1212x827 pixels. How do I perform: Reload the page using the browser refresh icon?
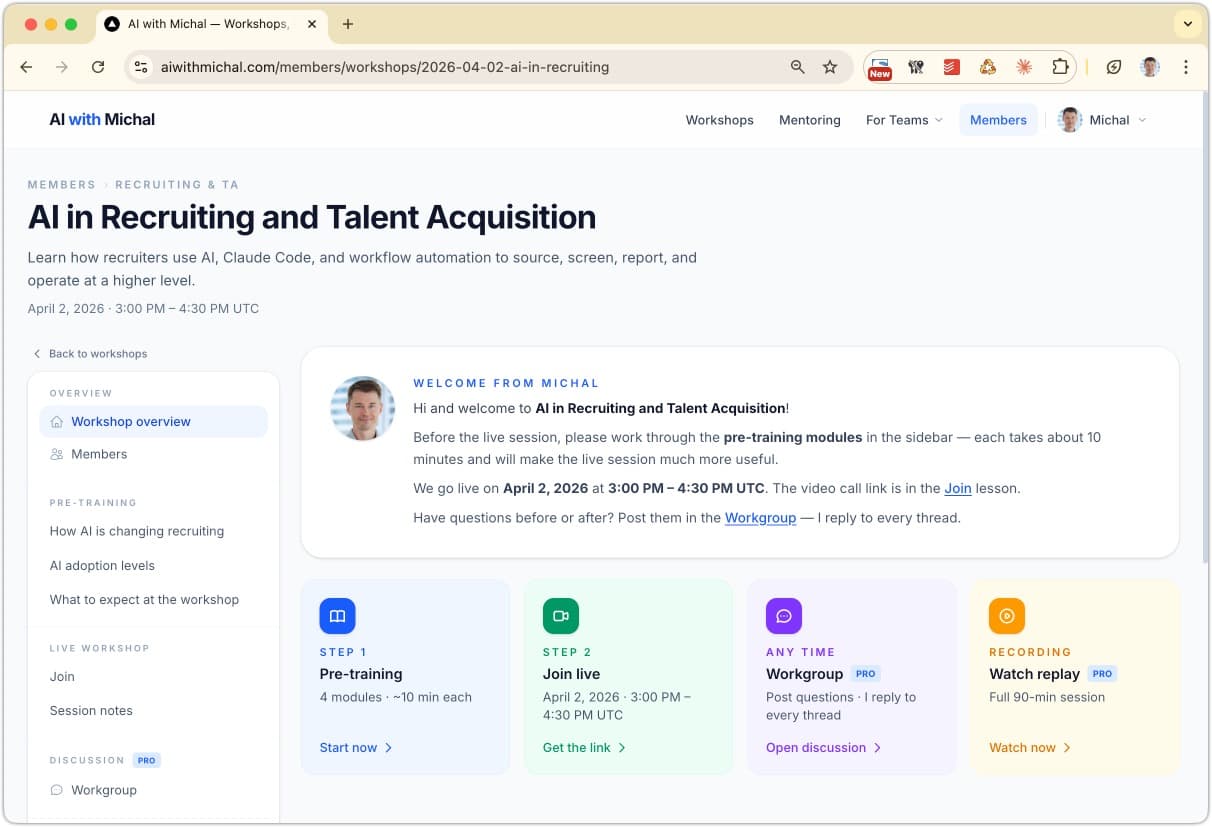point(98,67)
